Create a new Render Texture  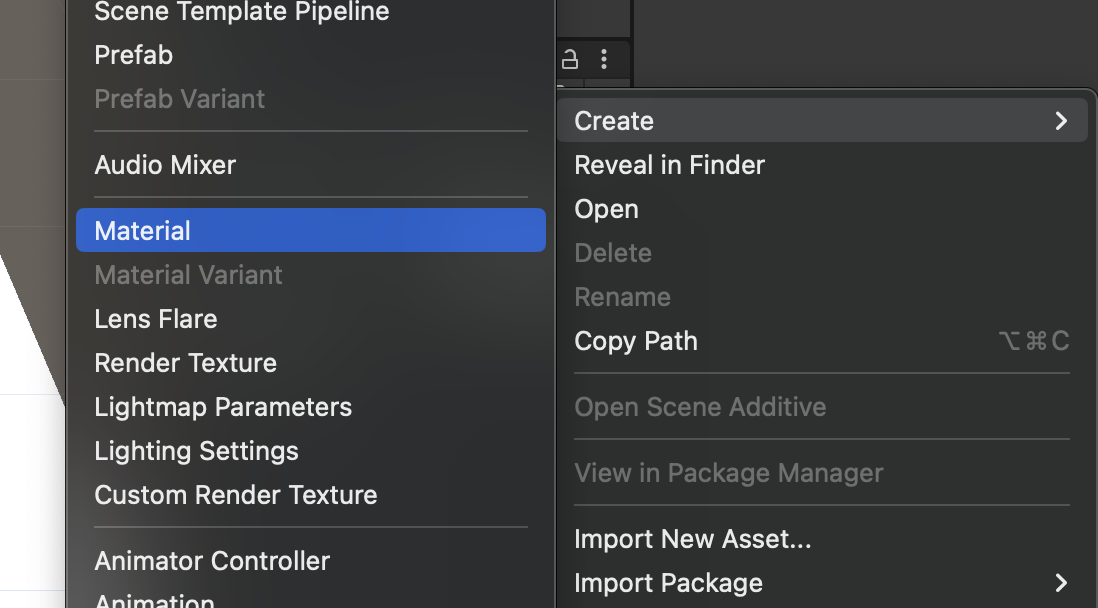pos(186,363)
